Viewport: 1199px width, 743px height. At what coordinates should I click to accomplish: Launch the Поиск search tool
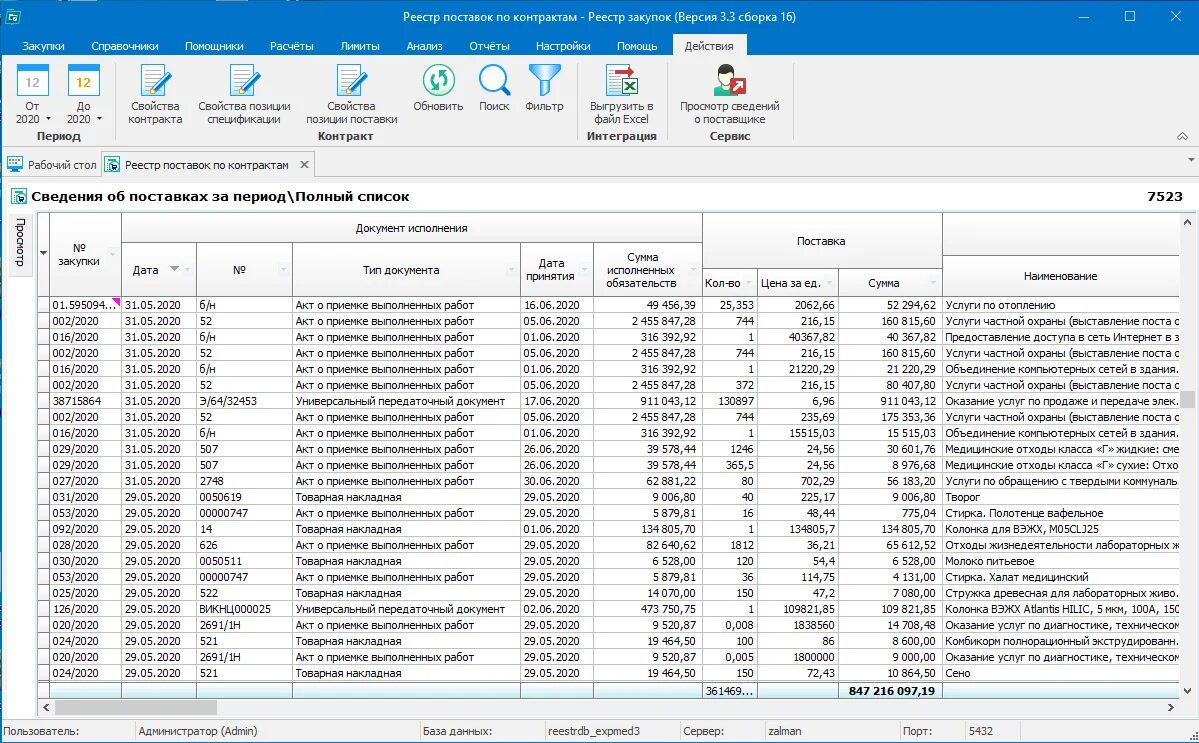pyautogui.click(x=494, y=89)
